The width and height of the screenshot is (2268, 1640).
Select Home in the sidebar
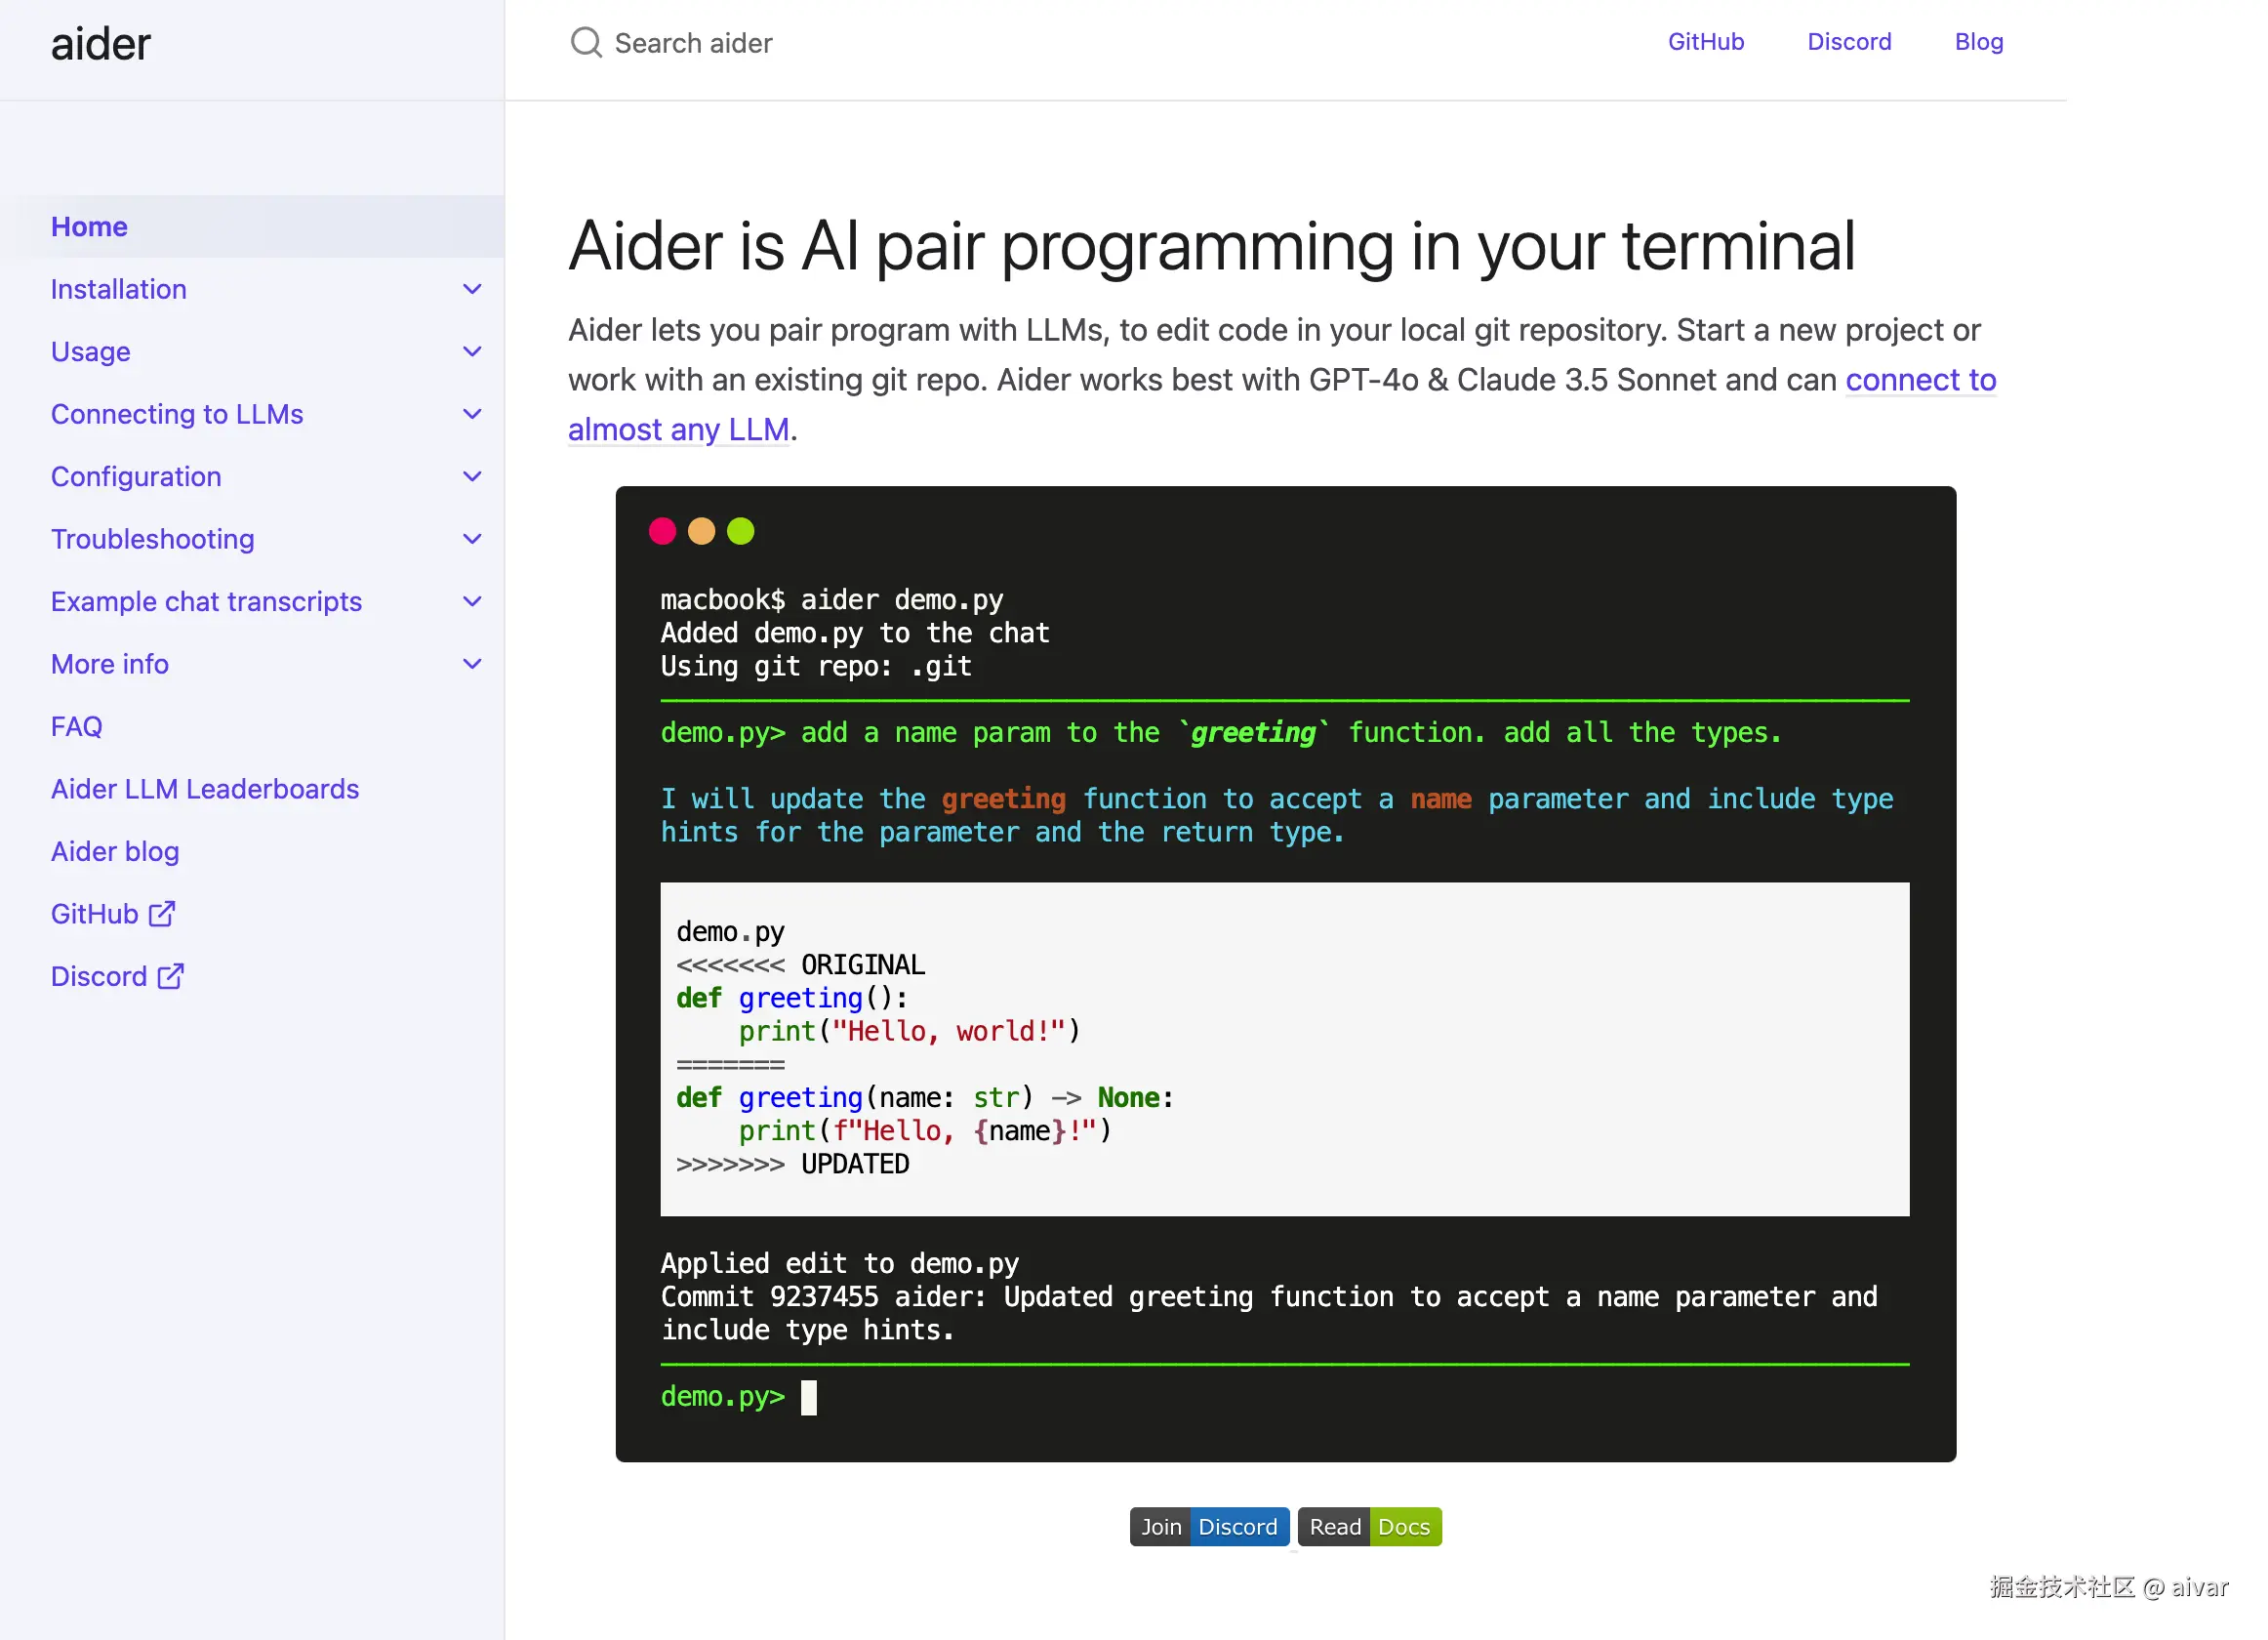pyautogui.click(x=88, y=226)
